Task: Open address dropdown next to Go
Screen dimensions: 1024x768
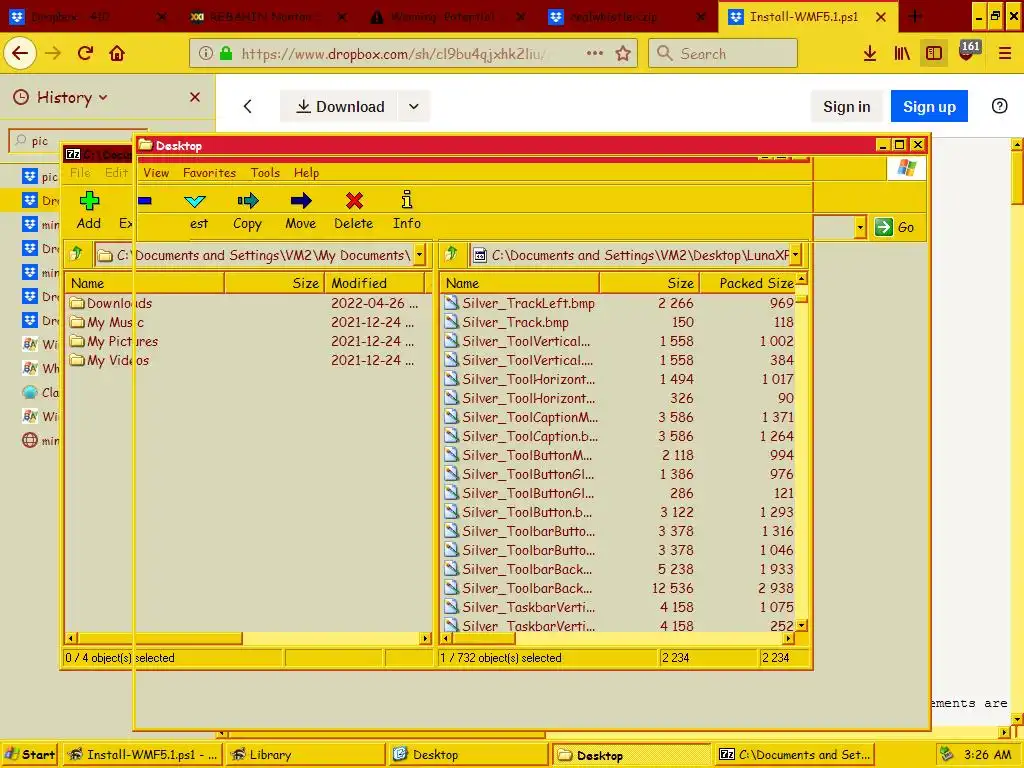Action: tap(860, 227)
